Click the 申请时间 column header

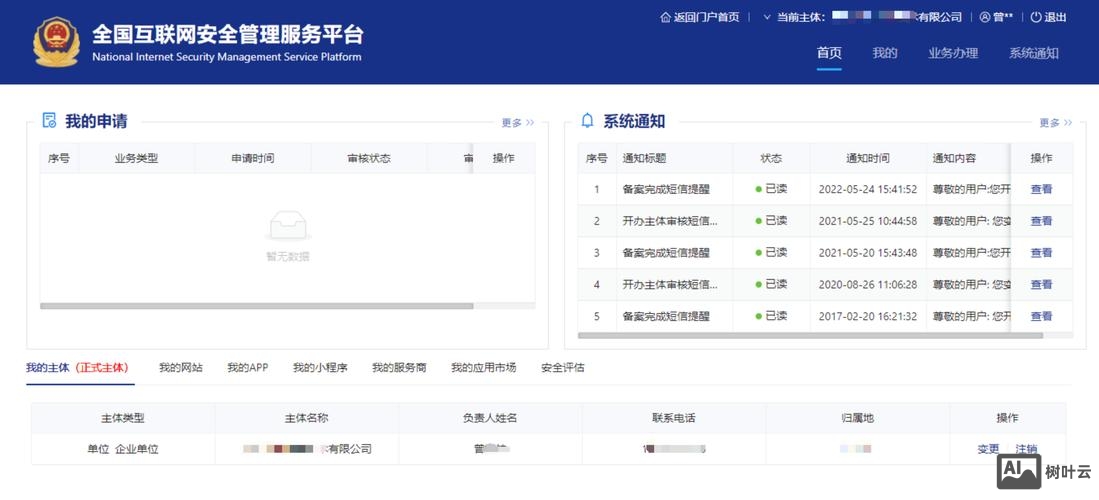(x=253, y=158)
